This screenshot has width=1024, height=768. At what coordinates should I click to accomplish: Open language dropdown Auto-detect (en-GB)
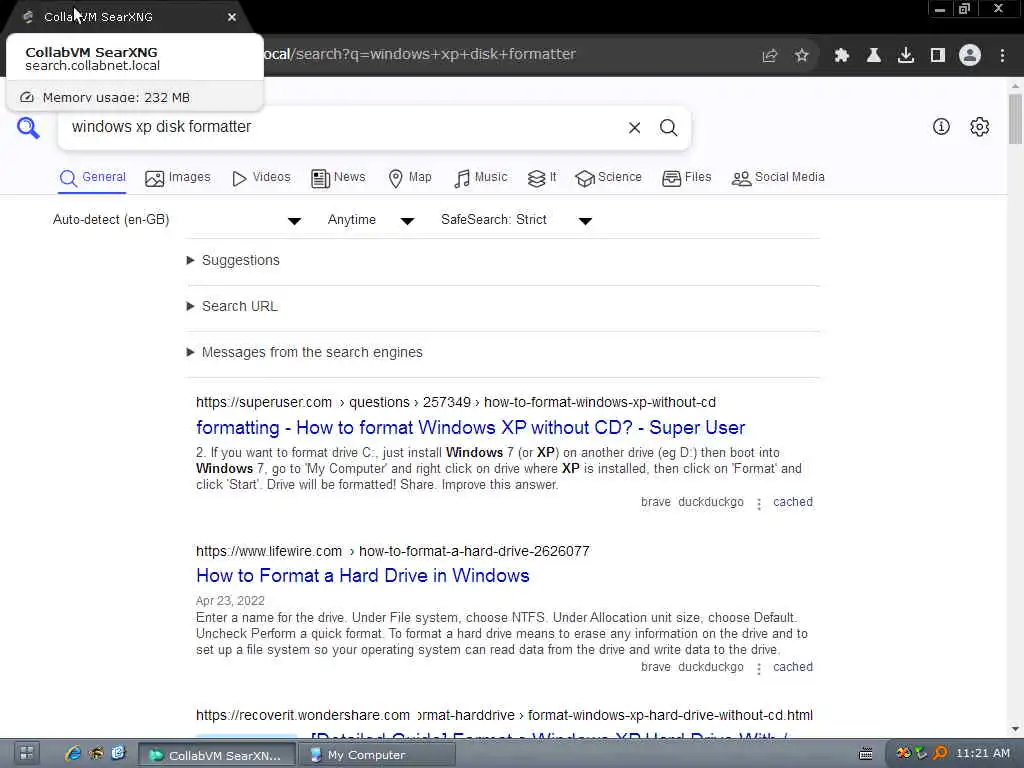tap(177, 220)
